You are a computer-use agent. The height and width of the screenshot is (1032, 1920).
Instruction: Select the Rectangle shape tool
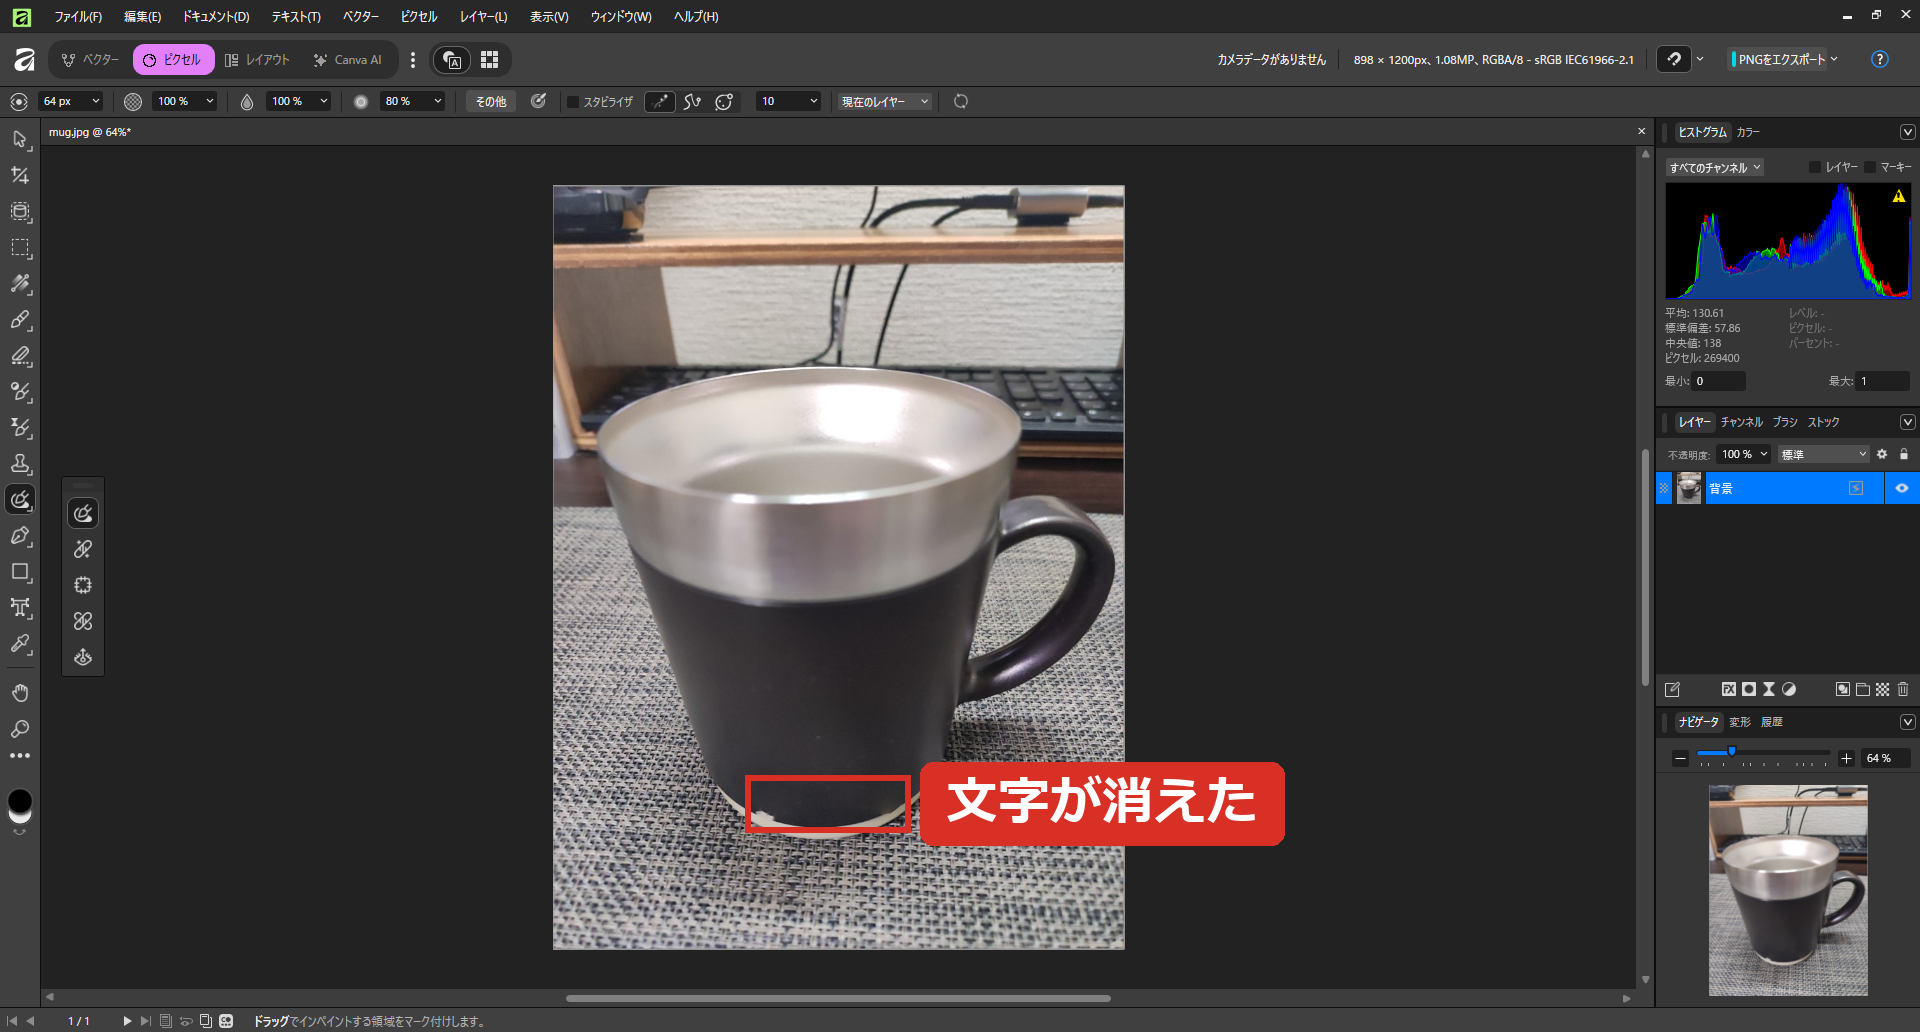pyautogui.click(x=20, y=572)
